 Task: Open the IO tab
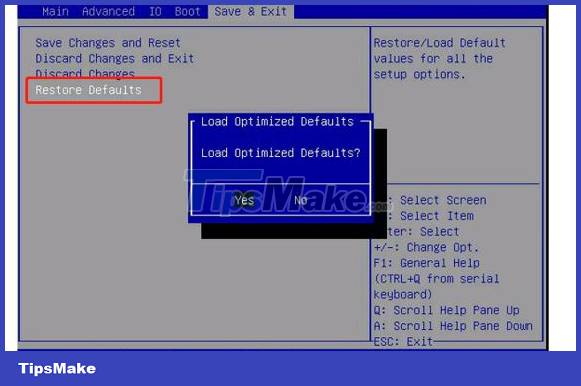coord(155,11)
